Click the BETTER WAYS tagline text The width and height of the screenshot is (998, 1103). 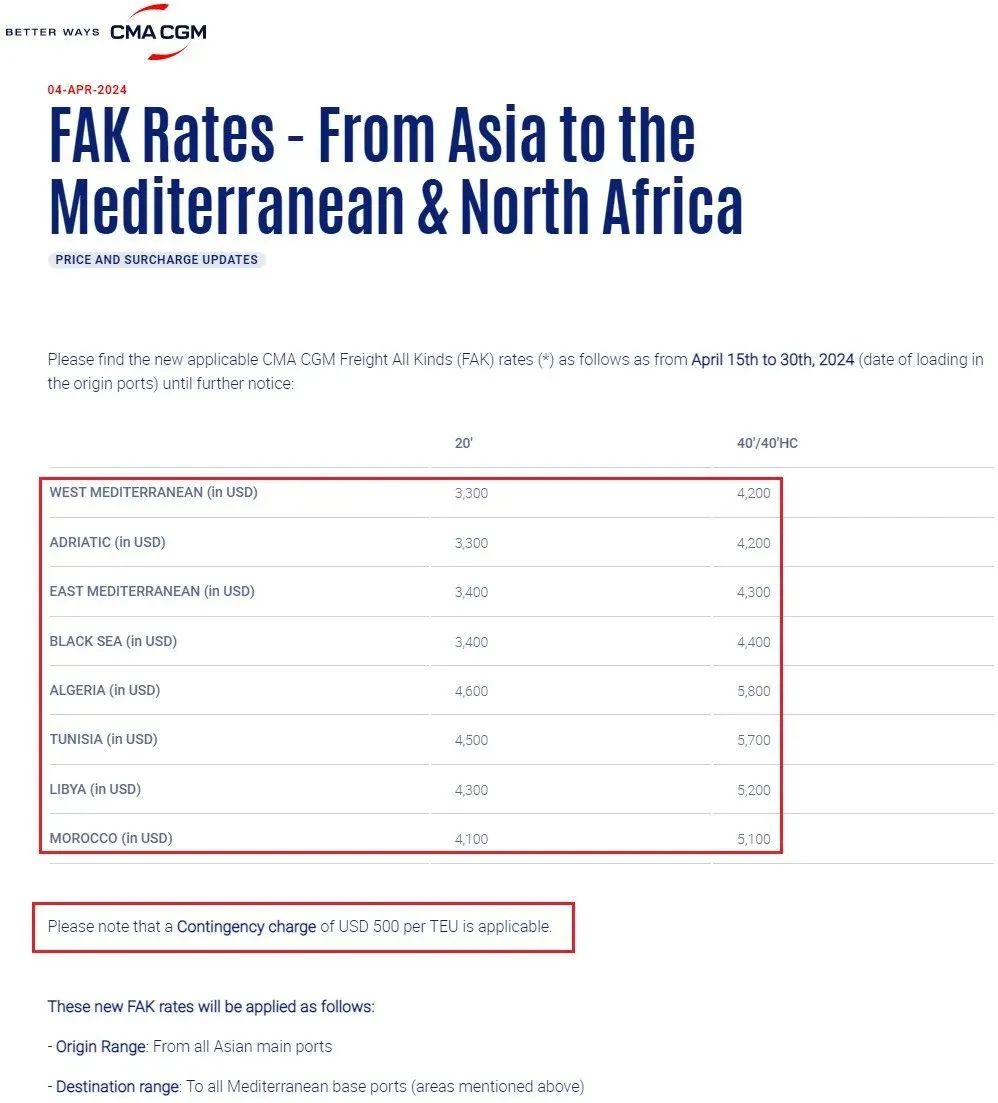52,32
